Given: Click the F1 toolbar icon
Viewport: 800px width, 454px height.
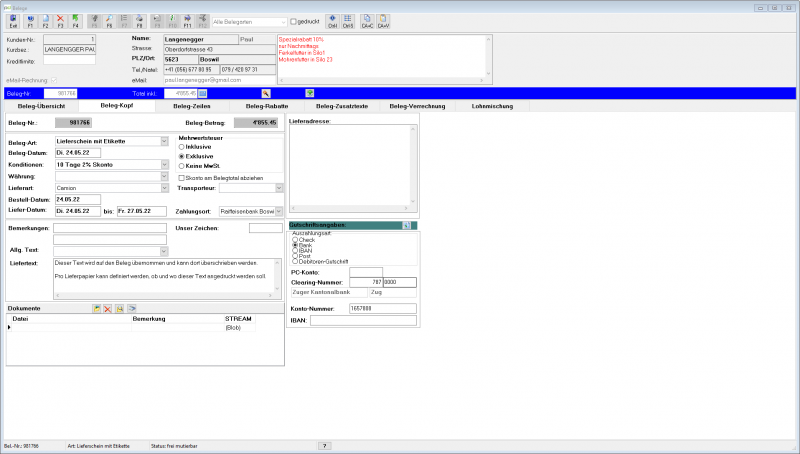Looking at the screenshot, I should (x=30, y=21).
